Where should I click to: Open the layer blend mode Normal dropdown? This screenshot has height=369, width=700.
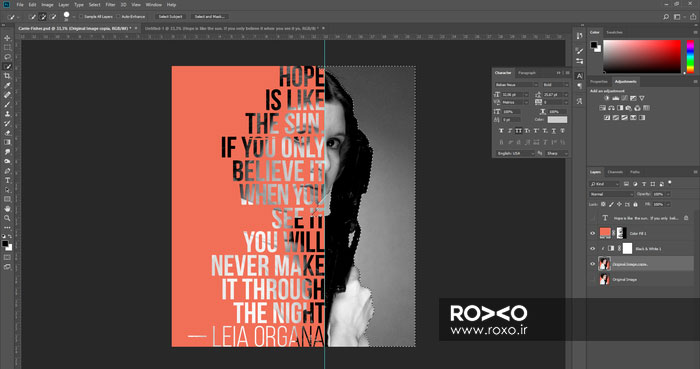coord(611,194)
